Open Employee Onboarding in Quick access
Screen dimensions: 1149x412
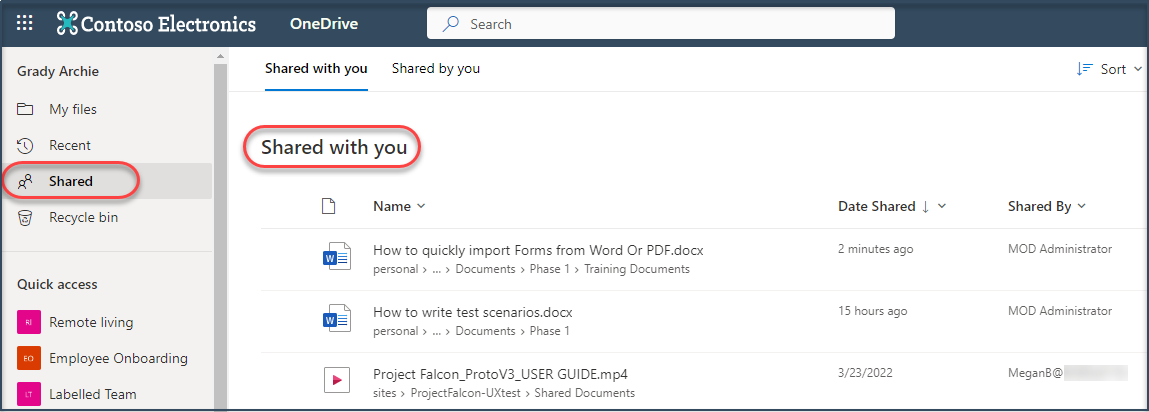[x=118, y=358]
